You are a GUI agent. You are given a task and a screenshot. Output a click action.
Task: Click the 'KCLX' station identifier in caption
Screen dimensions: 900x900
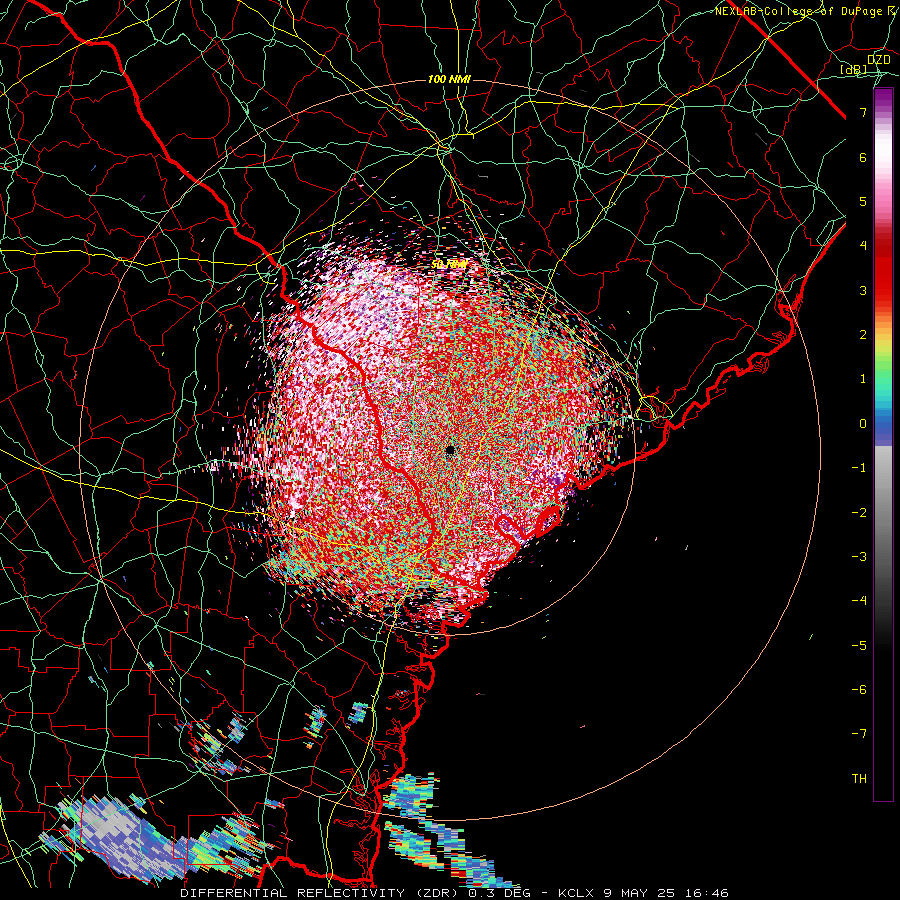574,893
